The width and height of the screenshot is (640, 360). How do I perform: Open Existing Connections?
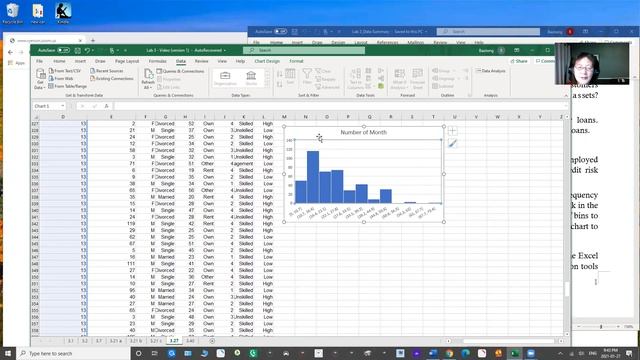[x=111, y=78]
